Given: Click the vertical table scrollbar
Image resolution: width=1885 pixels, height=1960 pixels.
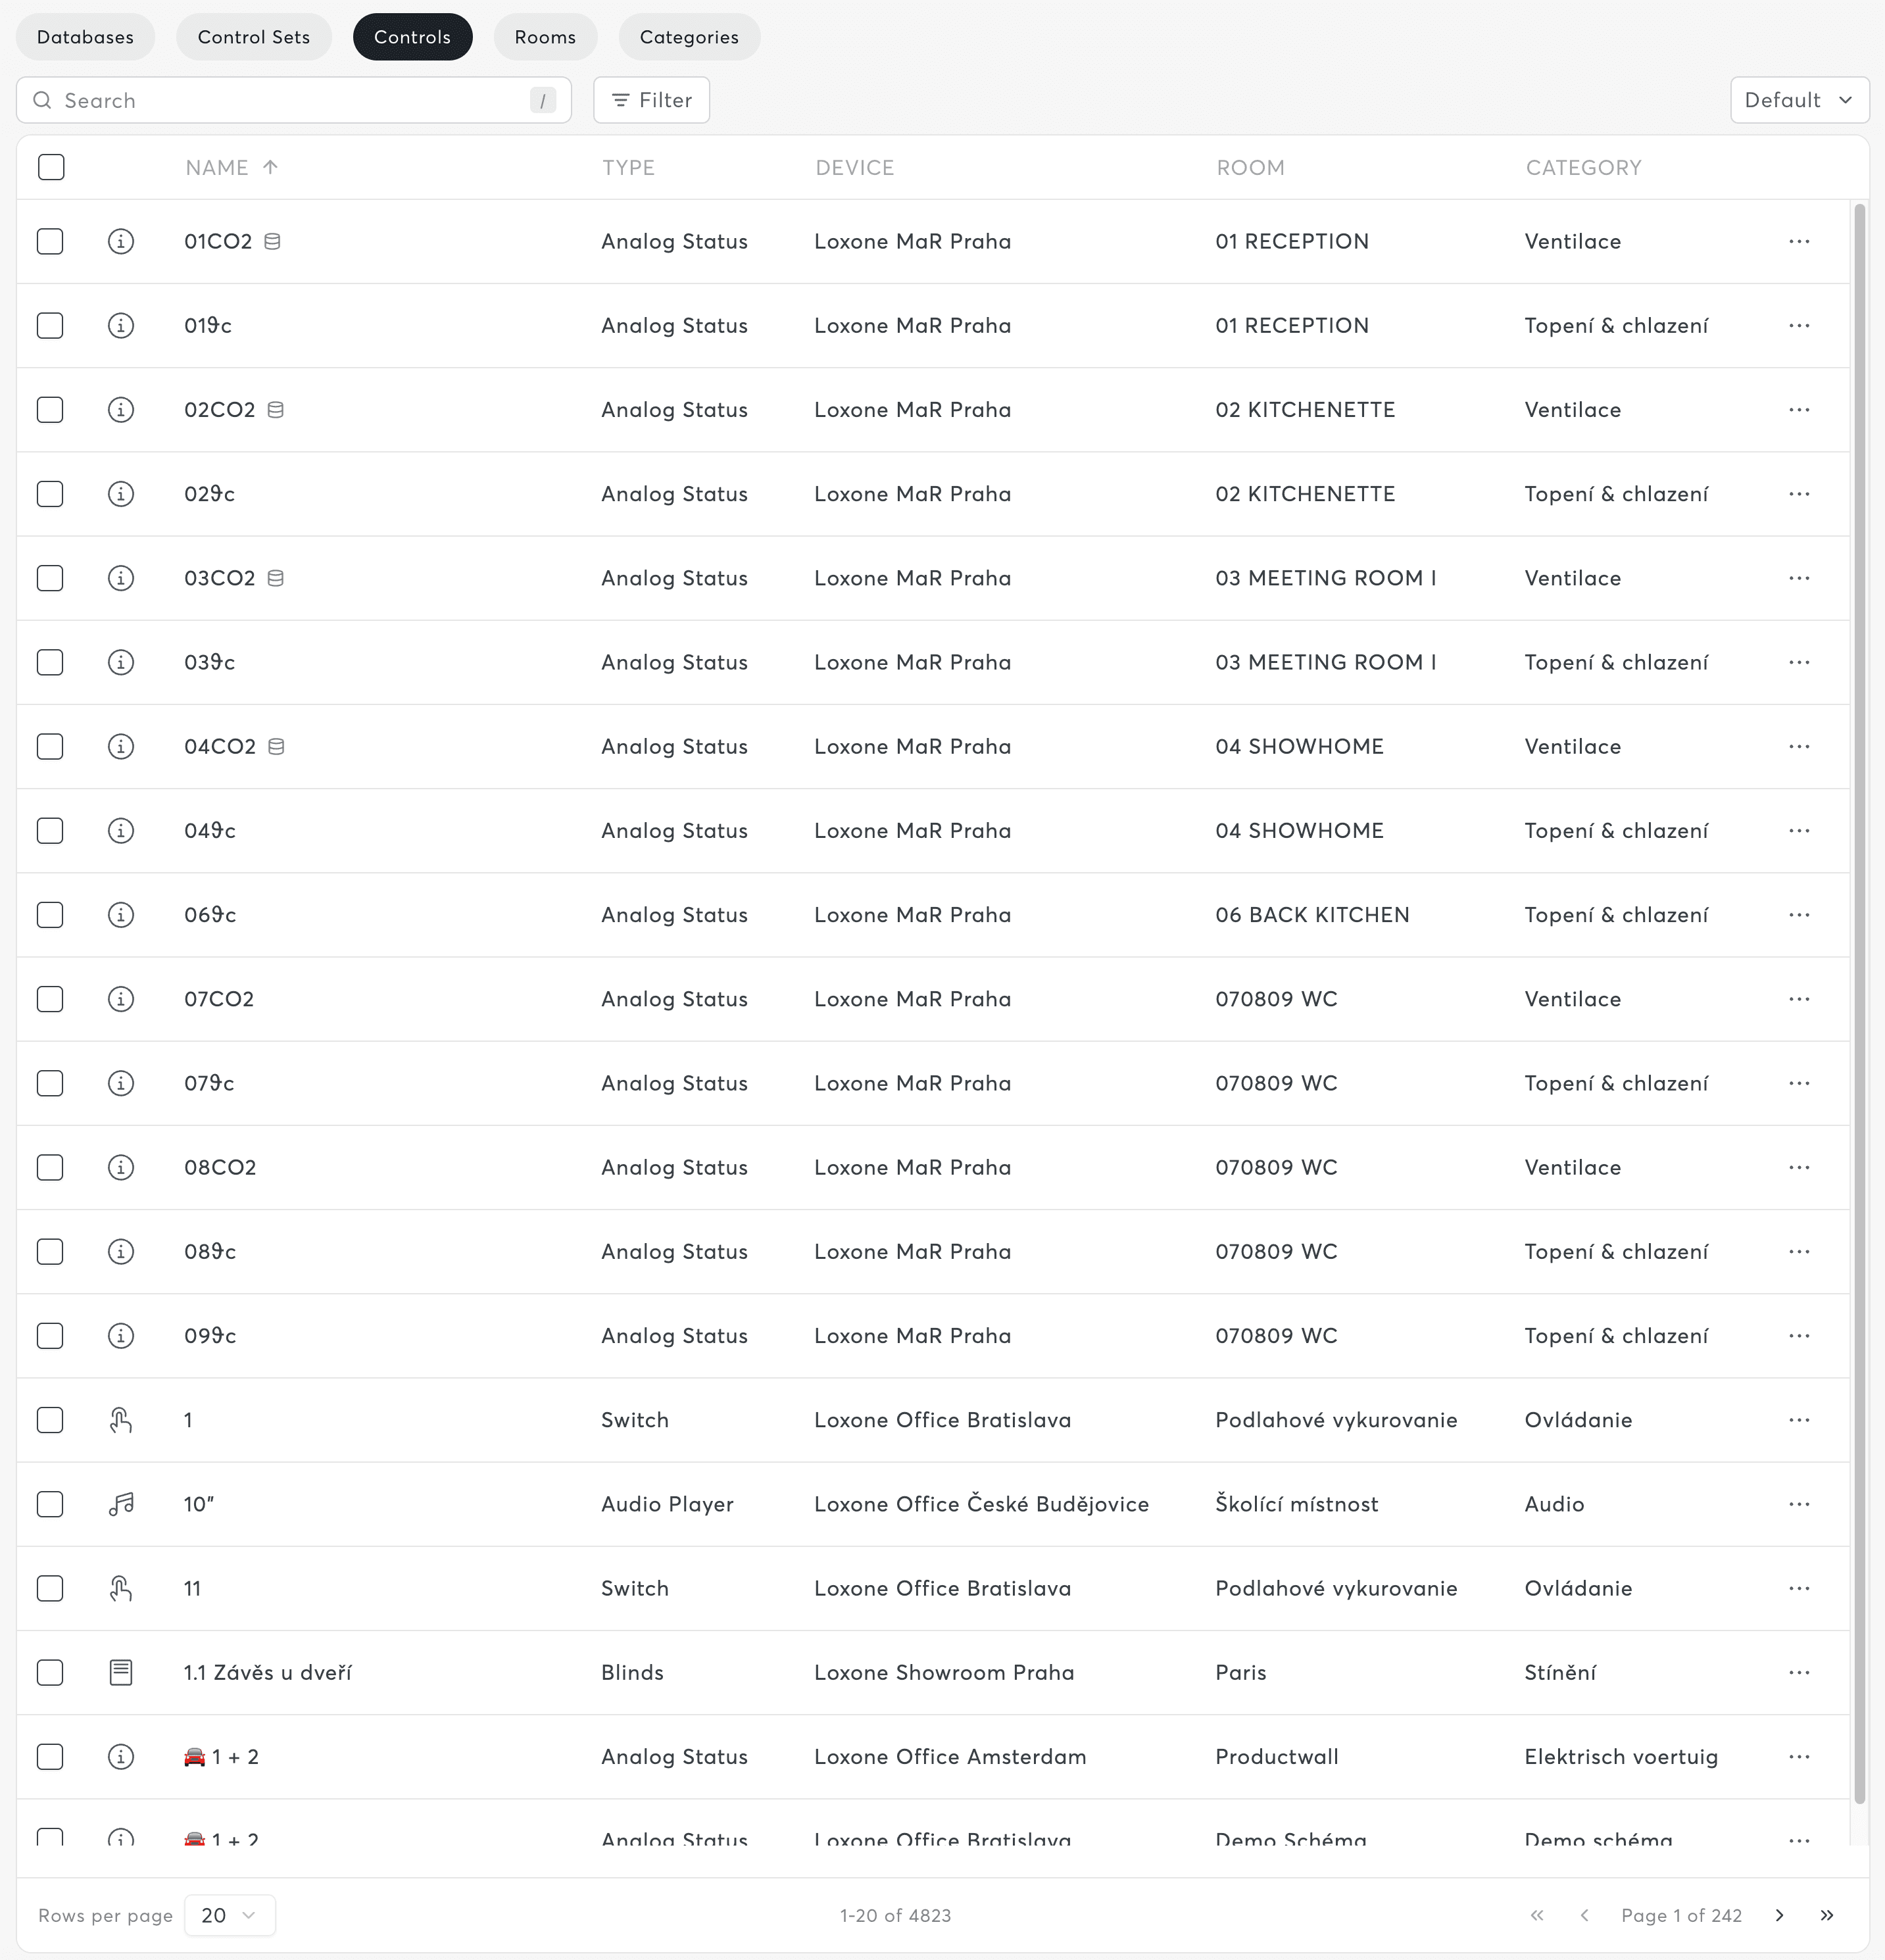Looking at the screenshot, I should coord(1860,1004).
